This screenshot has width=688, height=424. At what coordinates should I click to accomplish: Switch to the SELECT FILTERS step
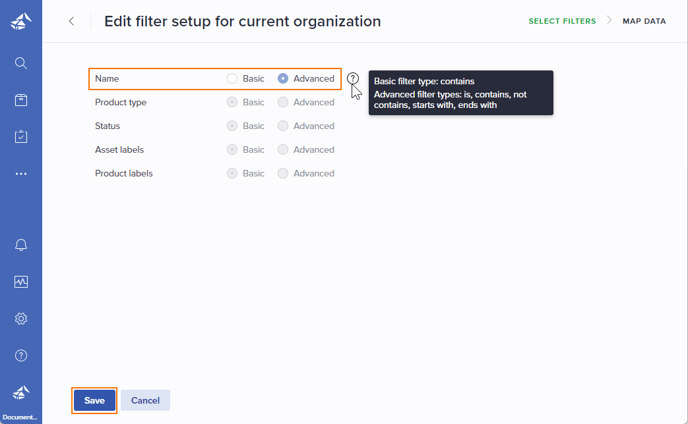[x=562, y=21]
